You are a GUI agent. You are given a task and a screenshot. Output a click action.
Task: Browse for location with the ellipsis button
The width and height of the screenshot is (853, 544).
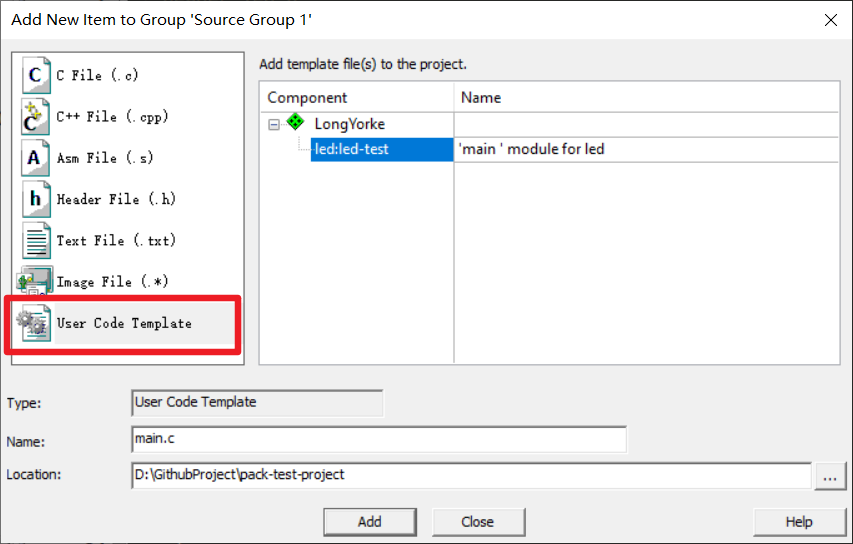click(x=829, y=476)
